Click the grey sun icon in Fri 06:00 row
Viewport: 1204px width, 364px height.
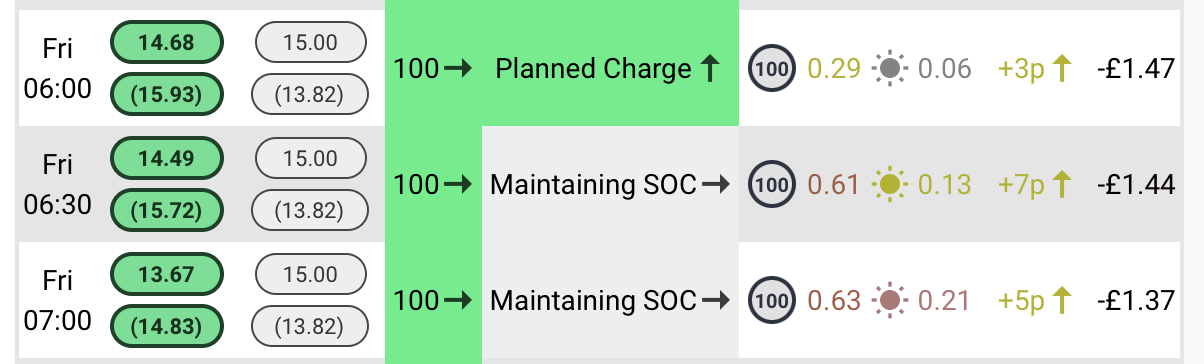coord(889,69)
